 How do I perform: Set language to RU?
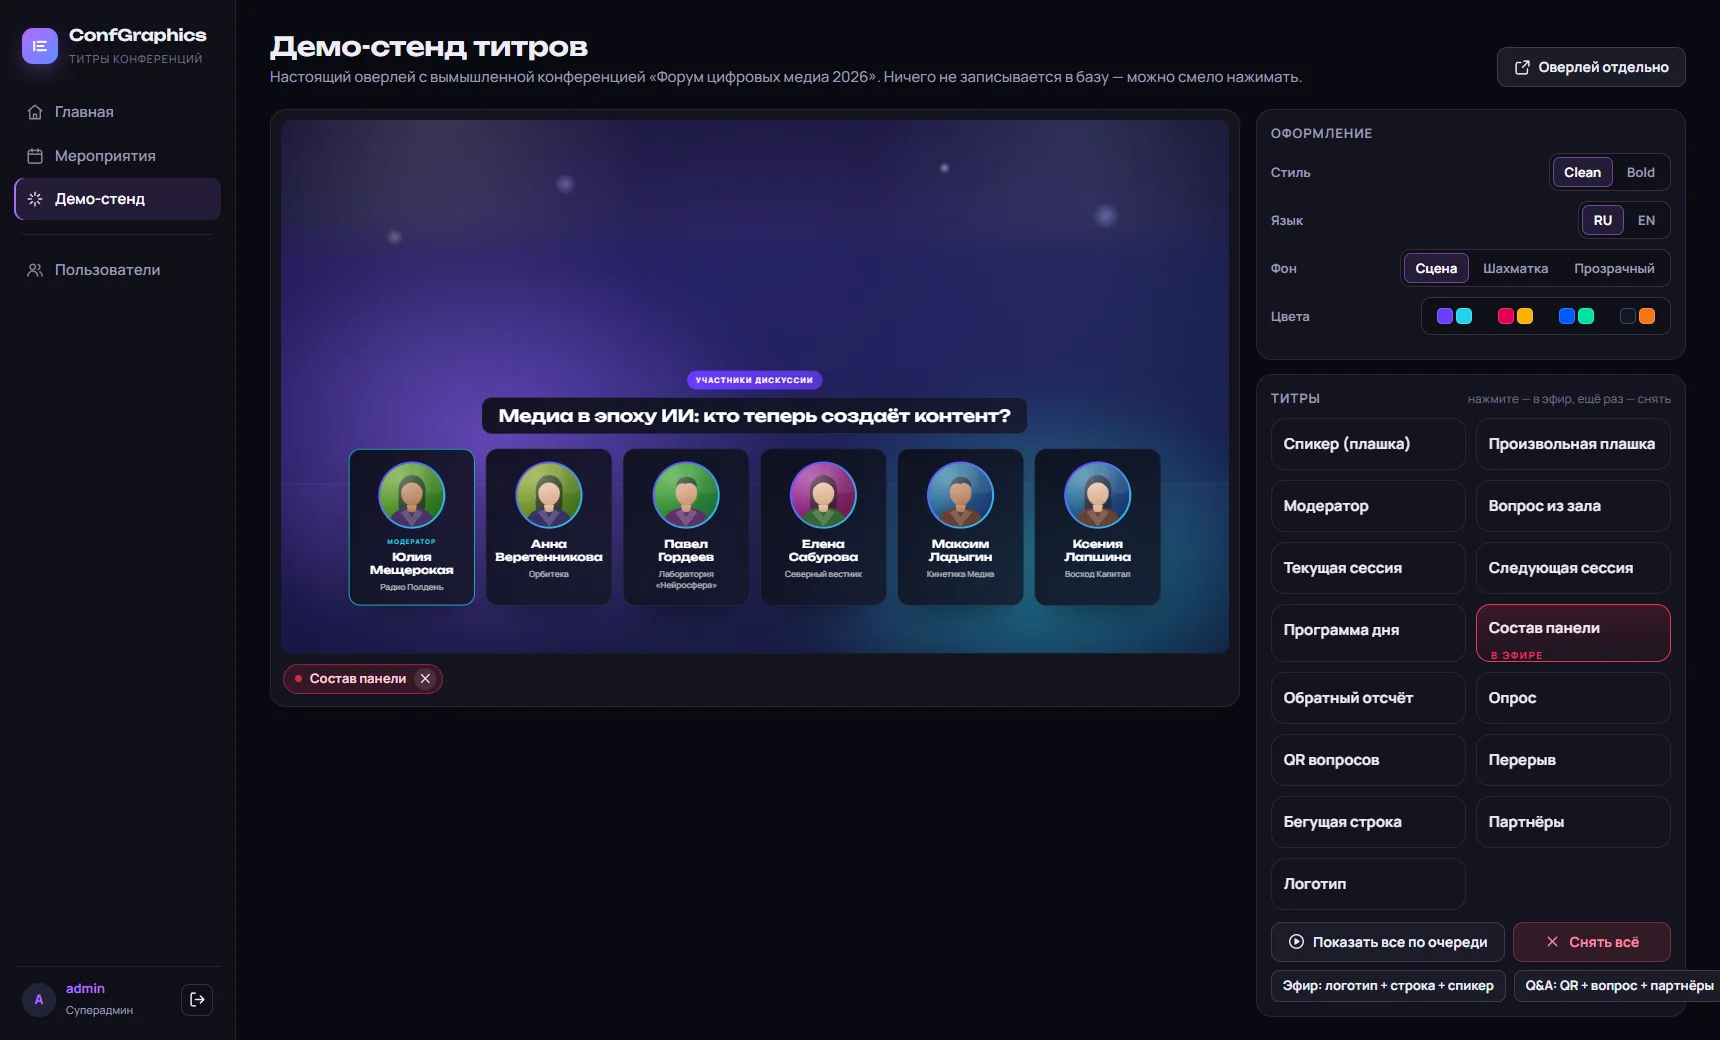(x=1602, y=220)
